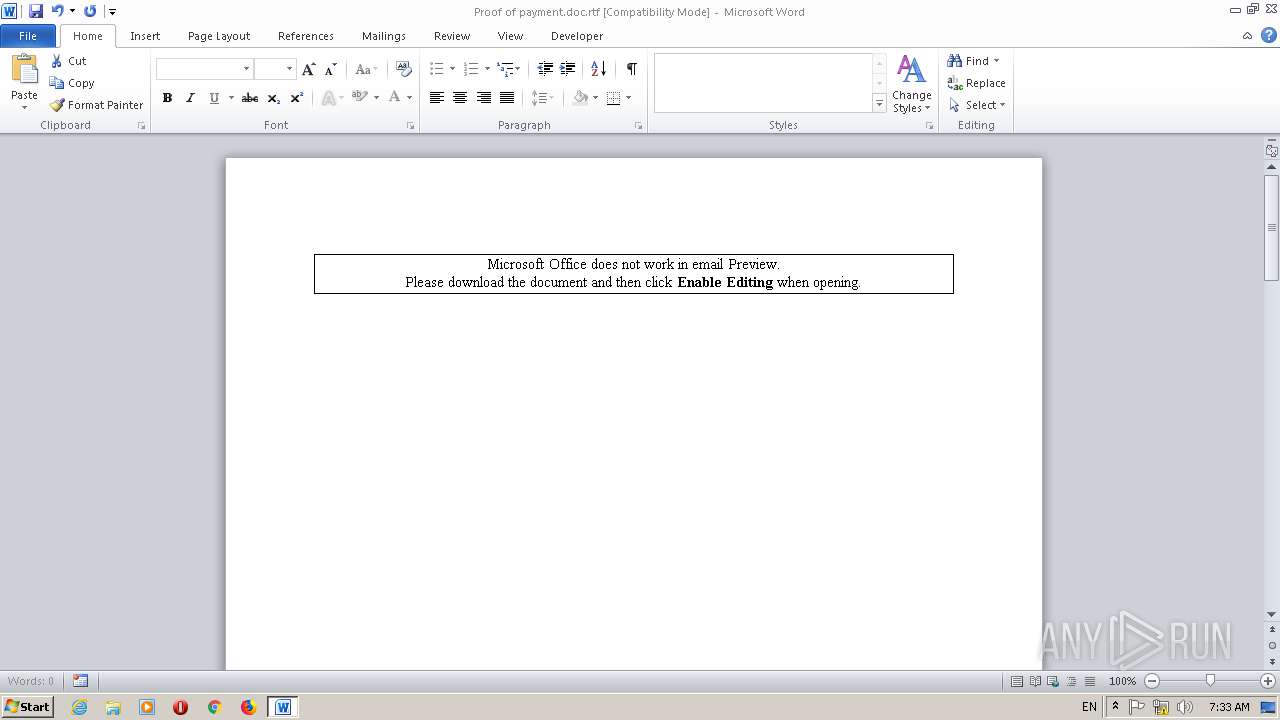
Task: Justify paragraph text
Action: click(507, 98)
